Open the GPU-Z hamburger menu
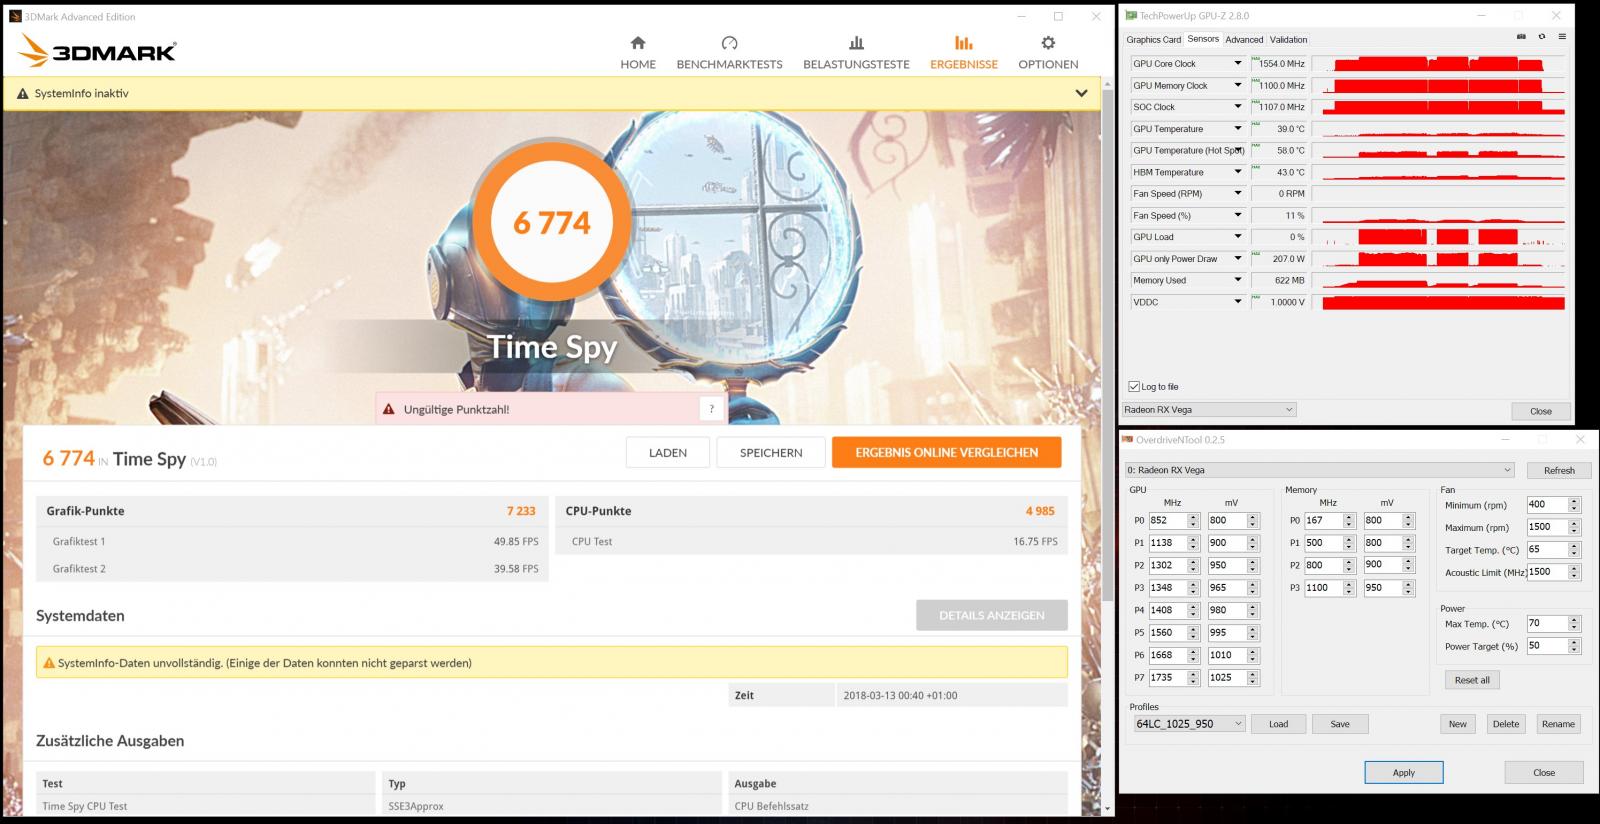The image size is (1600, 824). [1562, 37]
